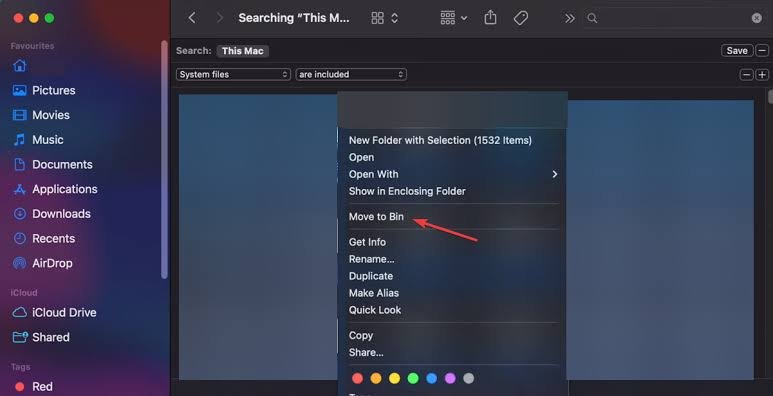The image size is (773, 396).
Task: Click the sidebar scrollbar
Action: 165,159
